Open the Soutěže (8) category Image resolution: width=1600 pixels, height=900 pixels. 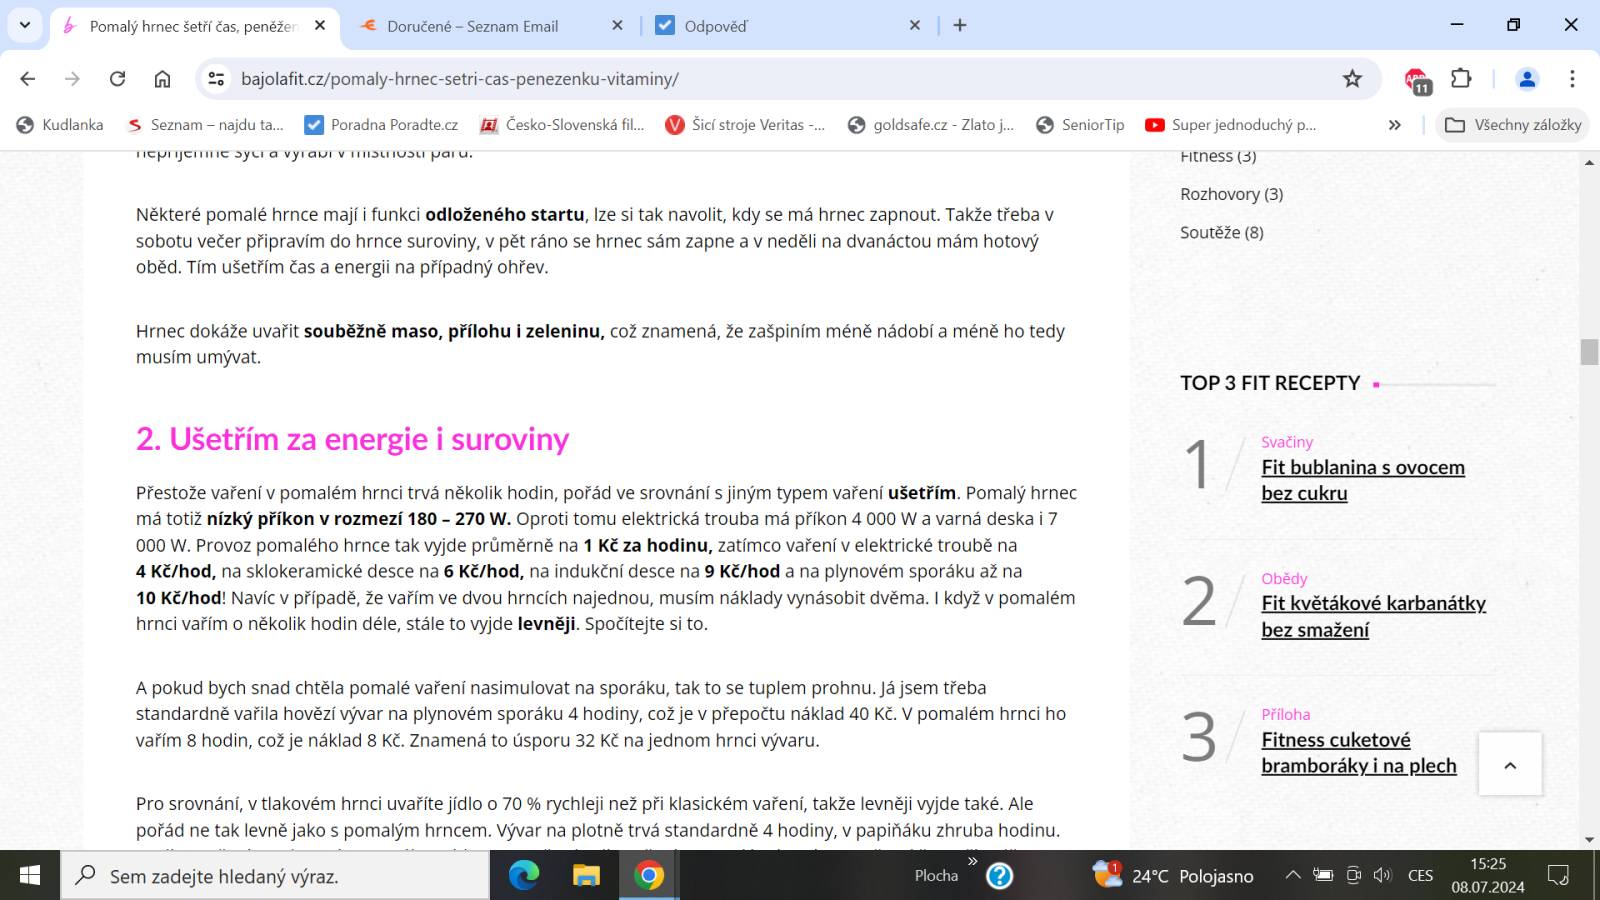pos(1222,232)
